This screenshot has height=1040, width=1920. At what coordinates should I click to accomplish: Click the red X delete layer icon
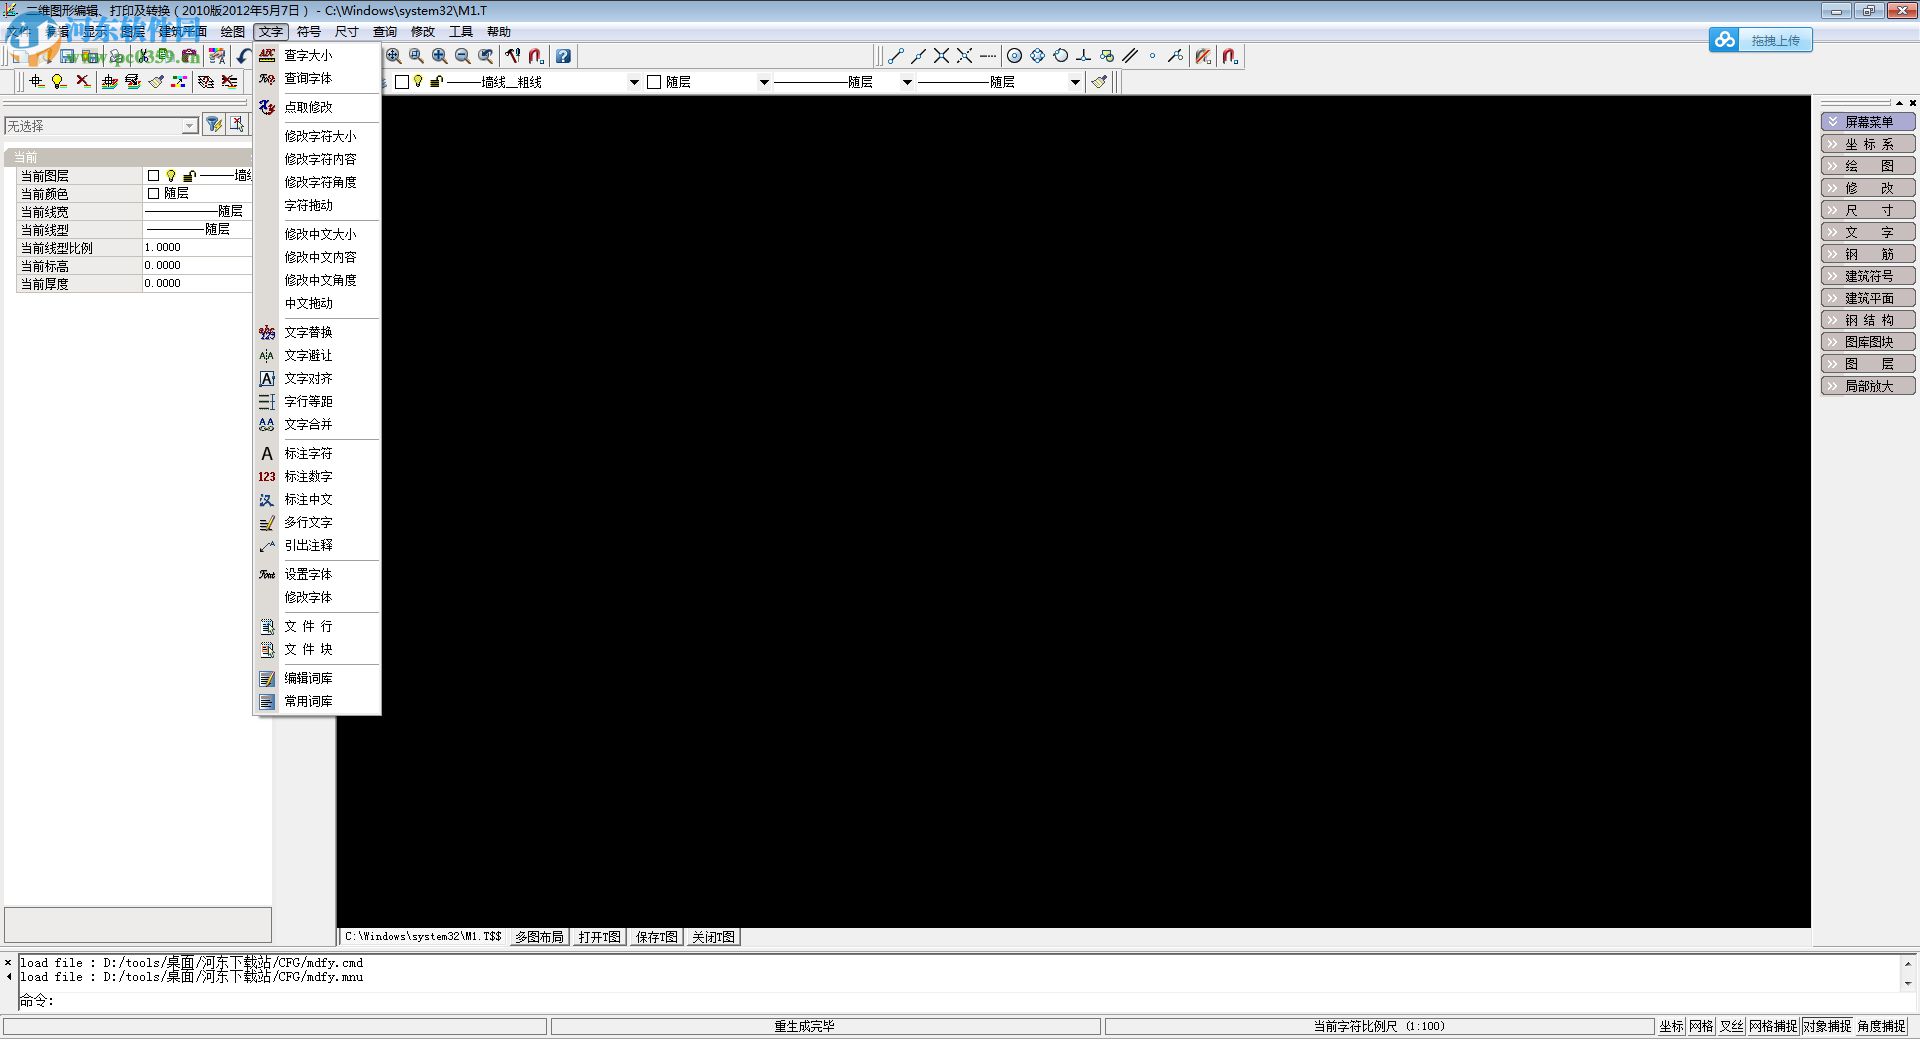point(83,81)
